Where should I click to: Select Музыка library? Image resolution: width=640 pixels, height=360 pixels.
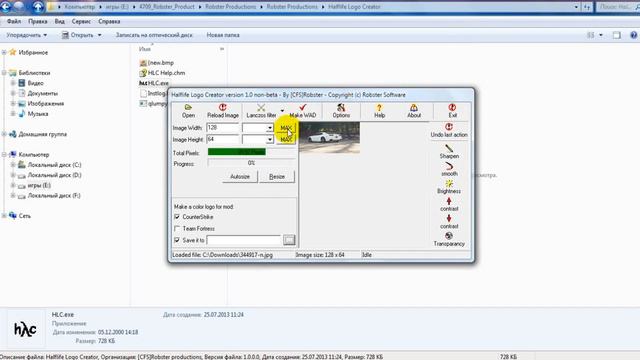pyautogui.click(x=38, y=113)
